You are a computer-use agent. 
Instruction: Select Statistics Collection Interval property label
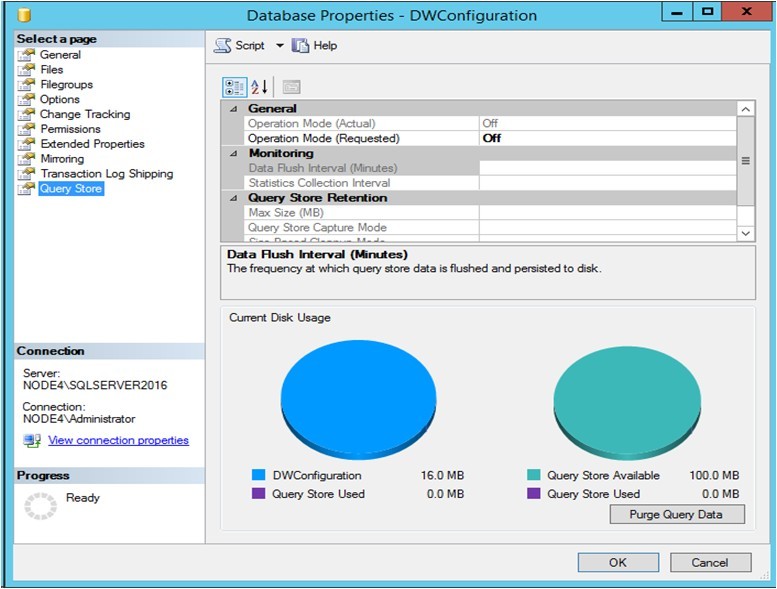click(x=319, y=183)
